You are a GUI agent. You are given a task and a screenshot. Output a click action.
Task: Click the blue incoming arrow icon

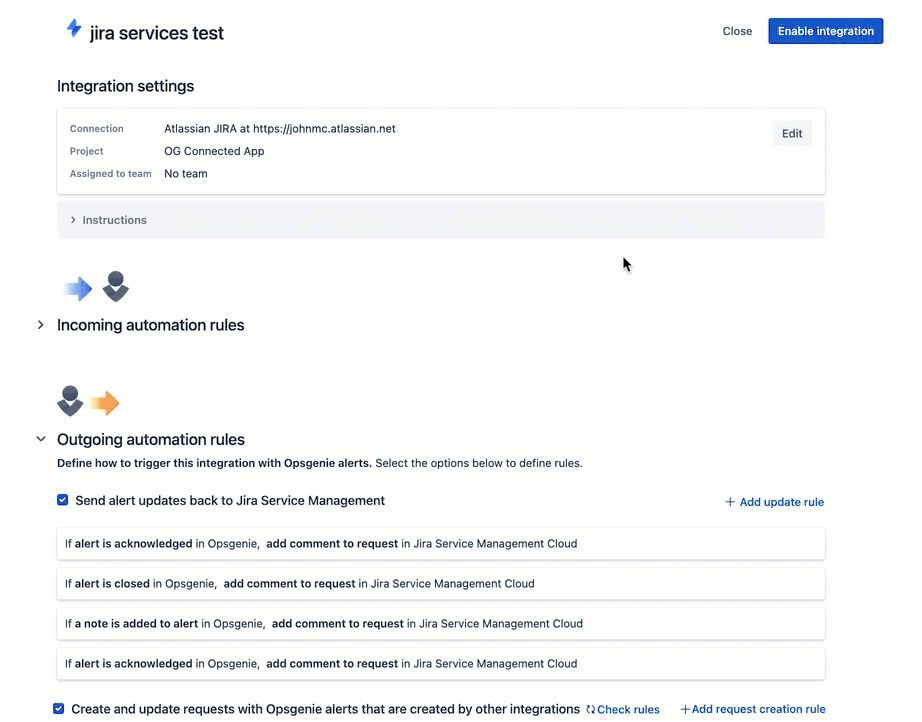click(78, 289)
